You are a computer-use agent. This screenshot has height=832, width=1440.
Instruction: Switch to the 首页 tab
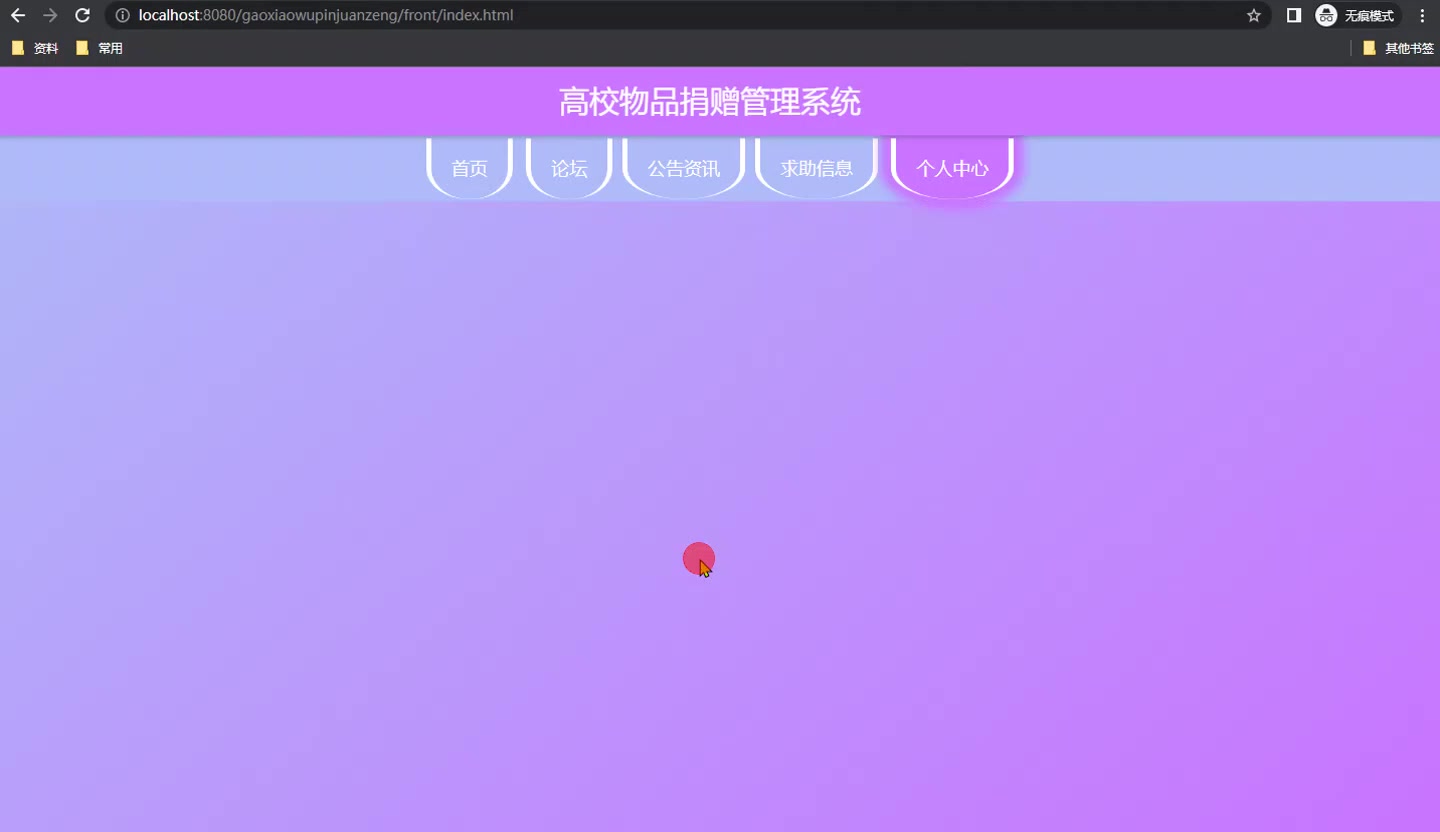(469, 168)
